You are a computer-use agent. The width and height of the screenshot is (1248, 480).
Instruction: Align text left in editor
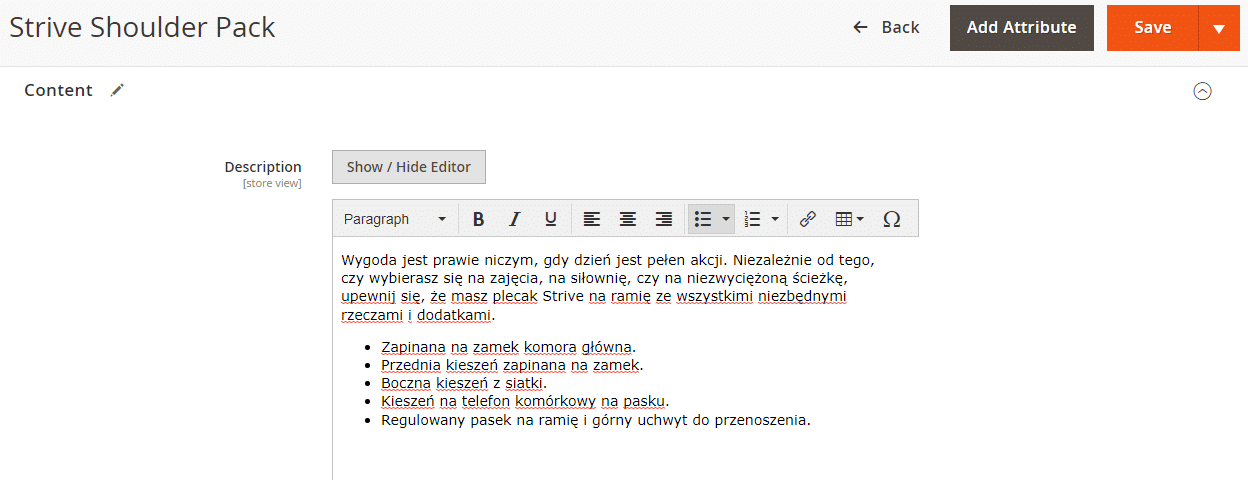point(592,219)
